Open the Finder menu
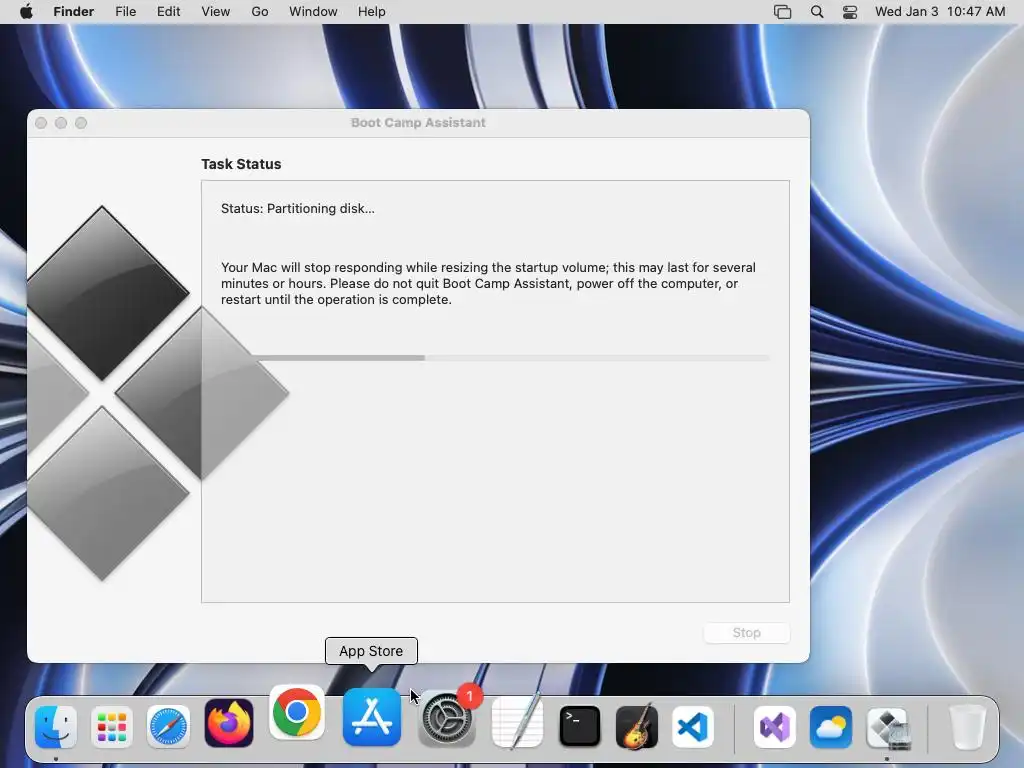Image resolution: width=1024 pixels, height=768 pixels. pos(73,11)
